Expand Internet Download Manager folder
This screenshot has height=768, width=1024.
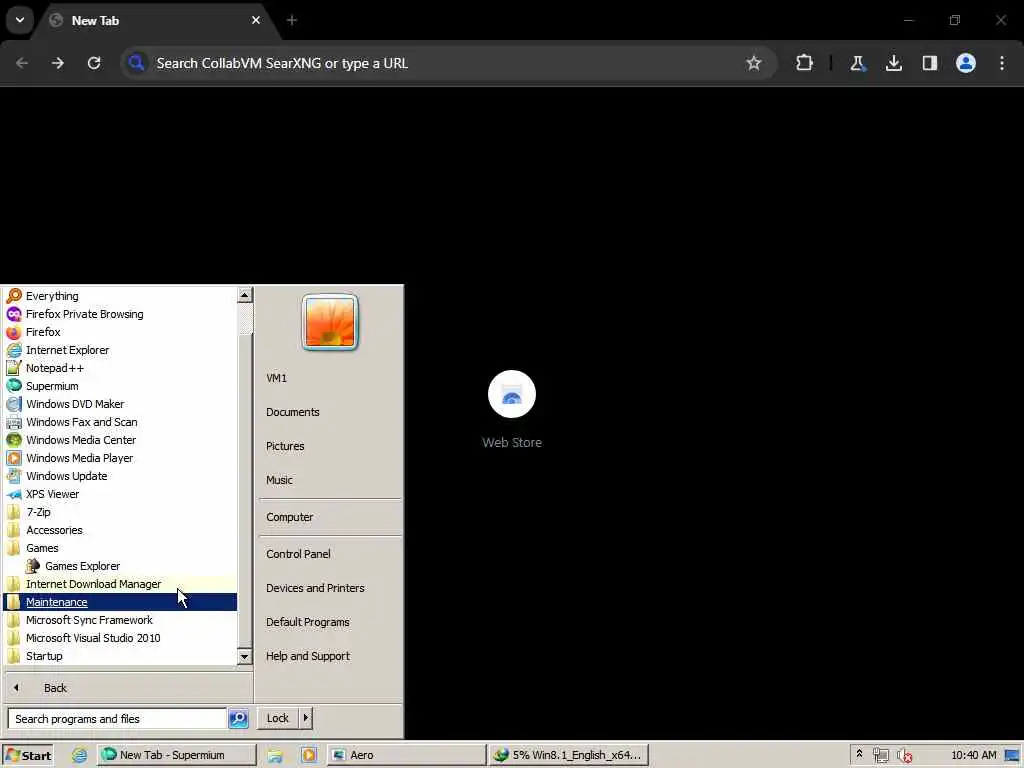pos(120,584)
